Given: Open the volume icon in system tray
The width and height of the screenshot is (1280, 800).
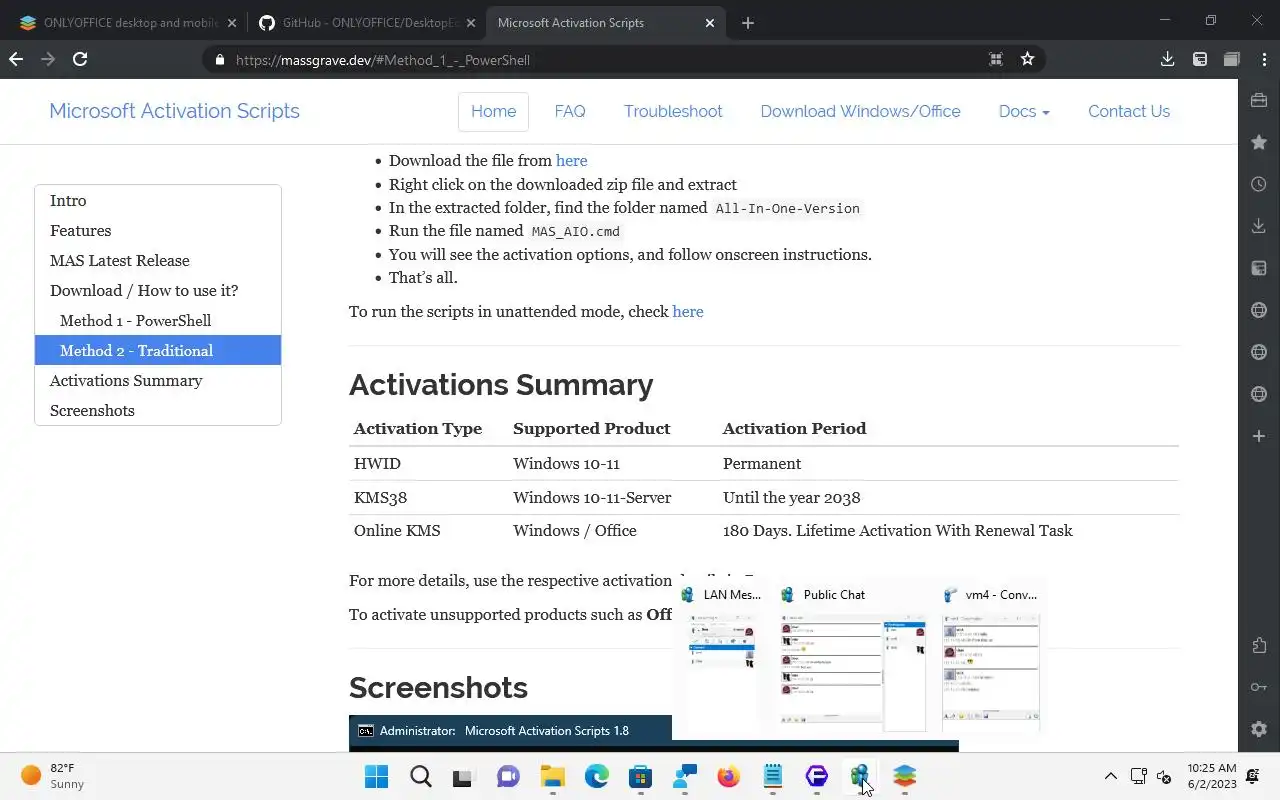Looking at the screenshot, I should tap(1164, 776).
